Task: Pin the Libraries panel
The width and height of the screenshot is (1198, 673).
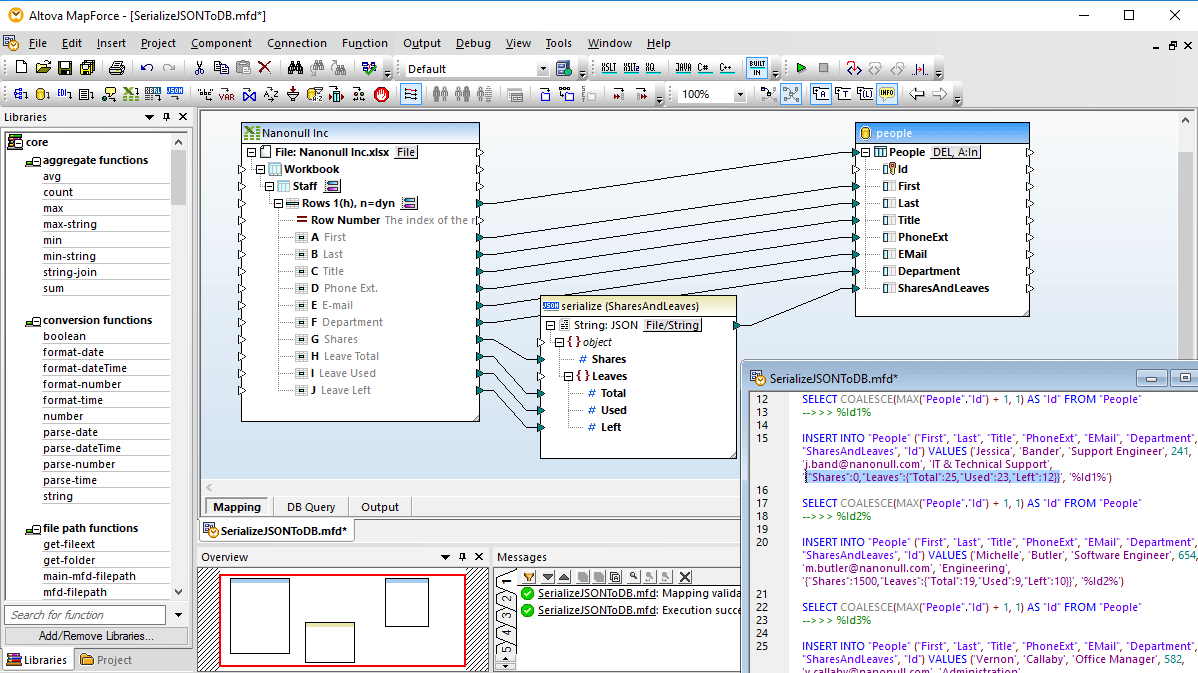Action: [167, 117]
